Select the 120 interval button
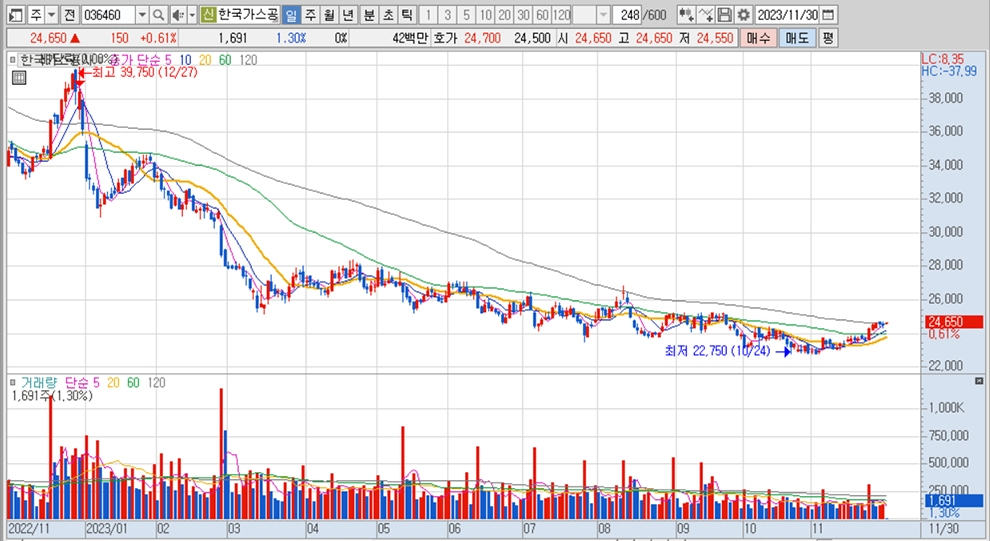Viewport: 990px width, 541px height. 561,15
